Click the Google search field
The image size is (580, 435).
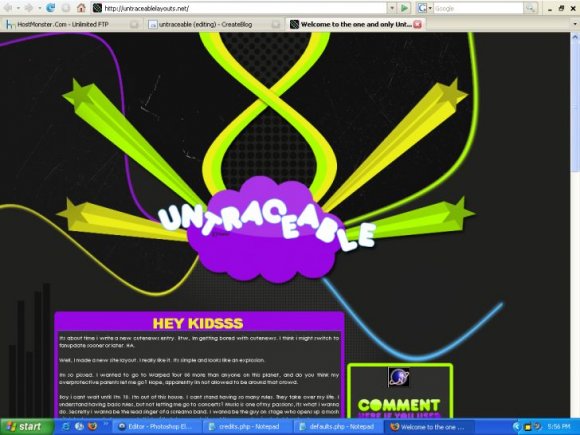tap(478, 8)
